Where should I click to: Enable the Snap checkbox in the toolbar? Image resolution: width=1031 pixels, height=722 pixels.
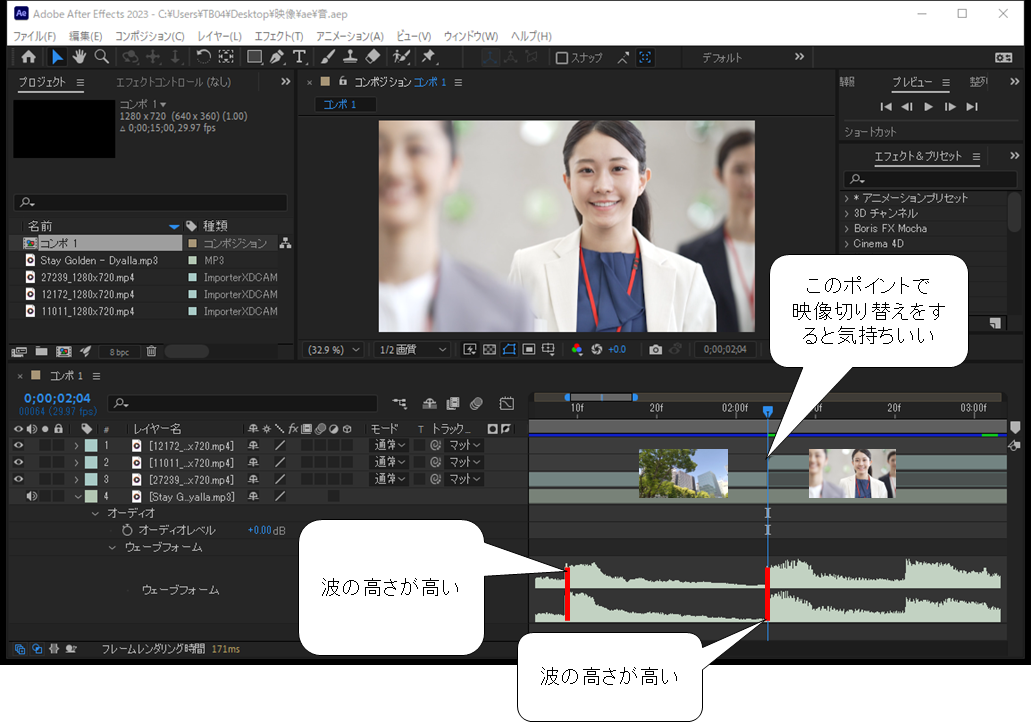(562, 58)
